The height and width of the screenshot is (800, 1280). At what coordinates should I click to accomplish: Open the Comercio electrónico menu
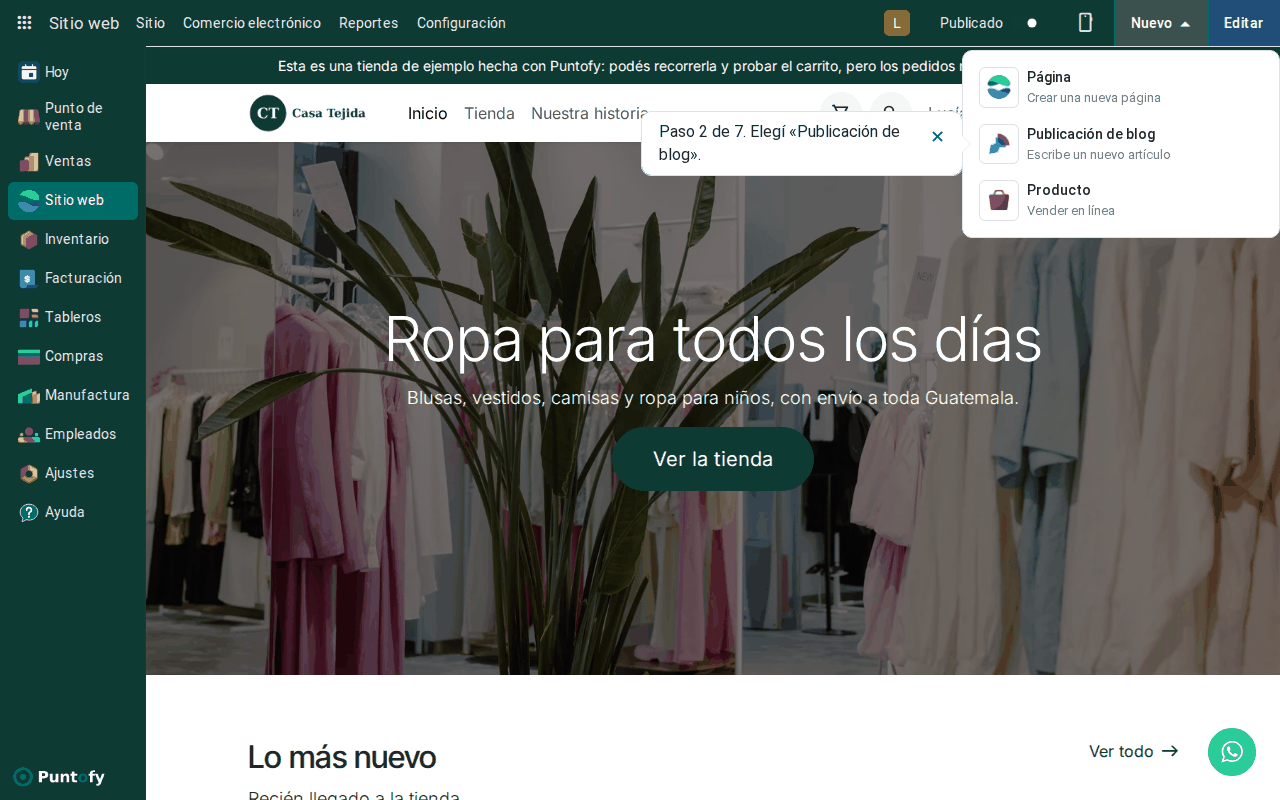(252, 23)
